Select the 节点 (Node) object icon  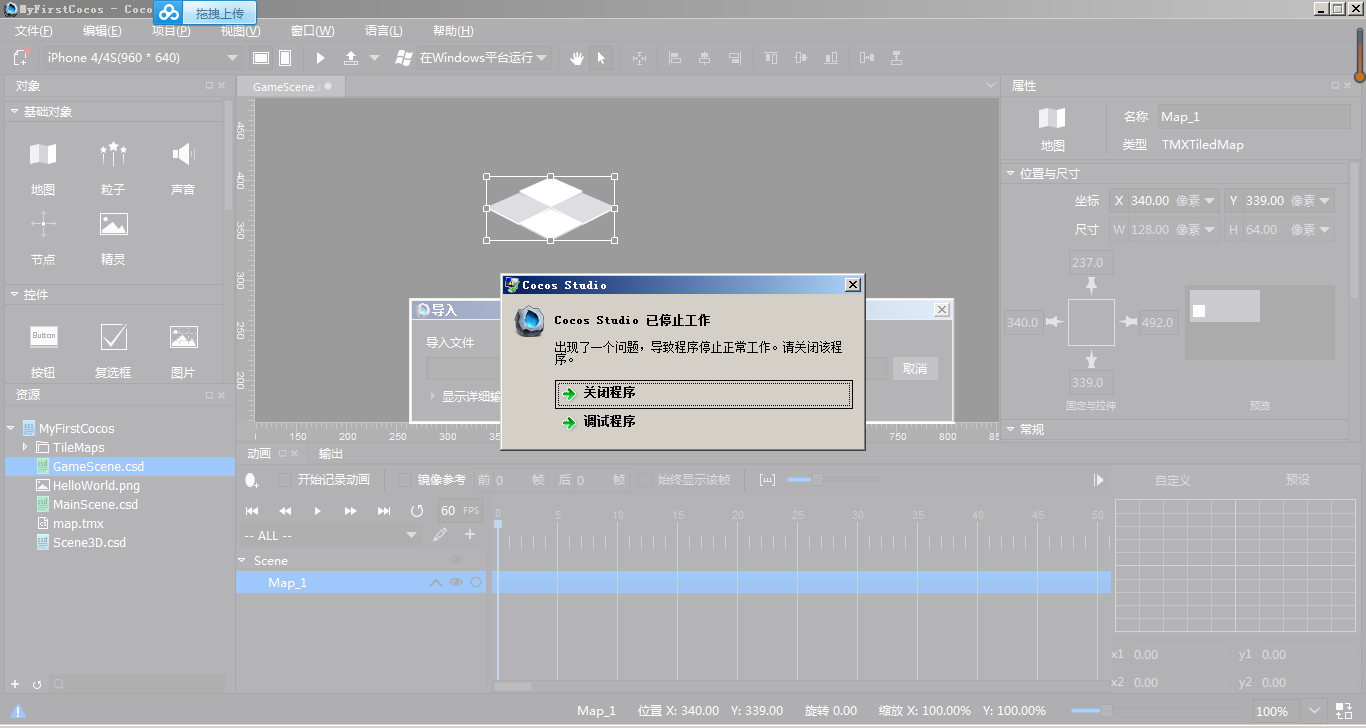(x=43, y=224)
